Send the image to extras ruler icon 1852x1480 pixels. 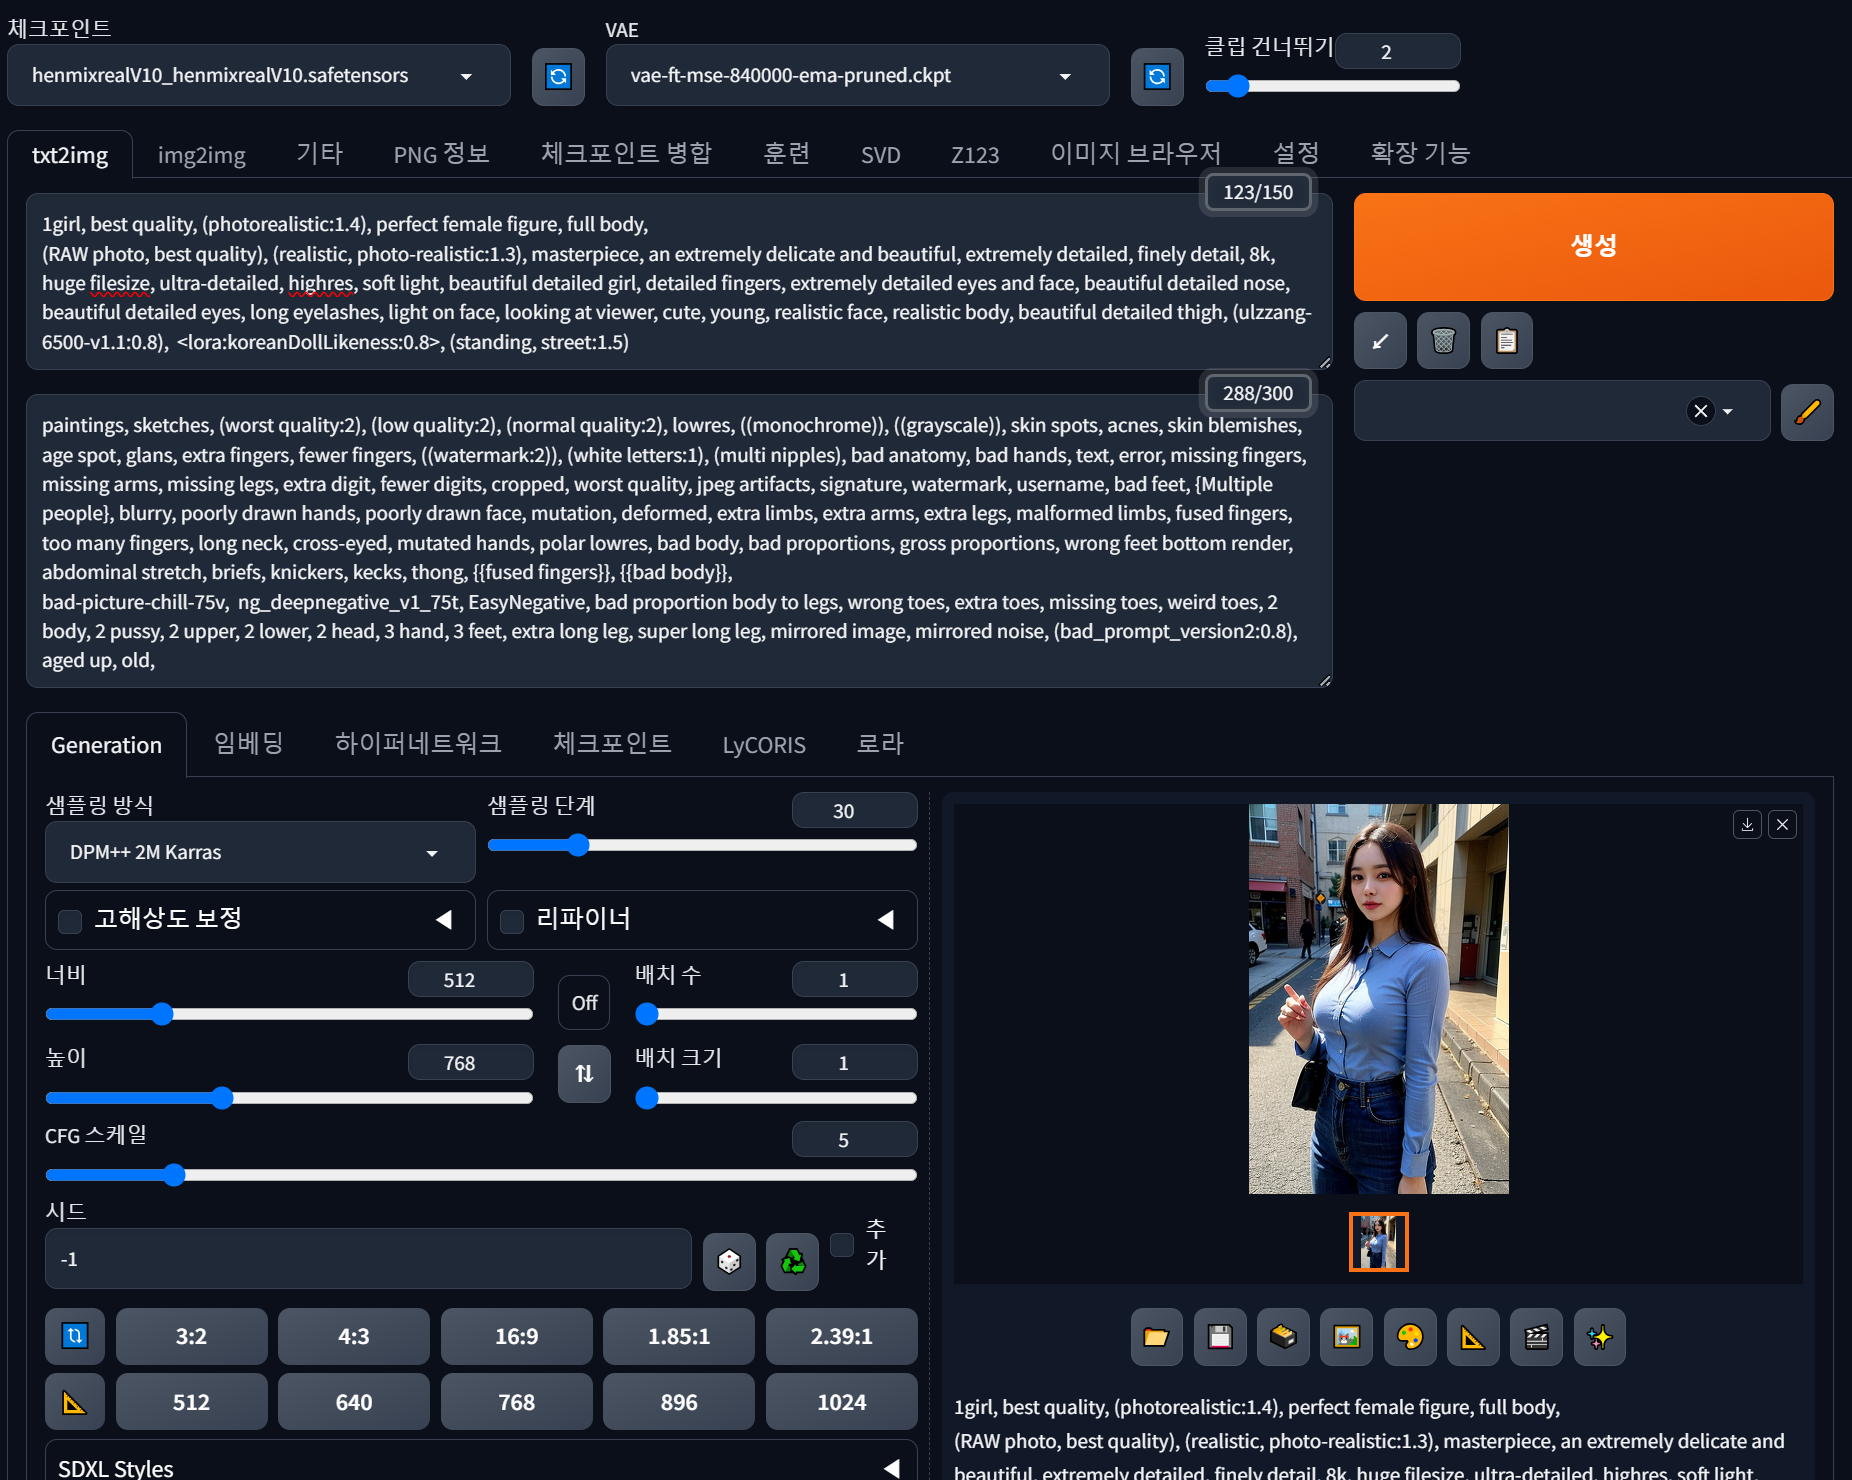point(1473,1337)
